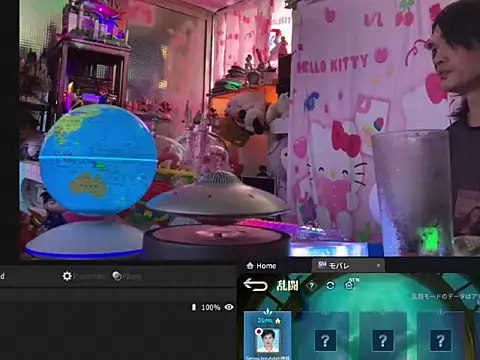480x360 pixels.
Task: Close the モバレ tab
Action: point(378,266)
